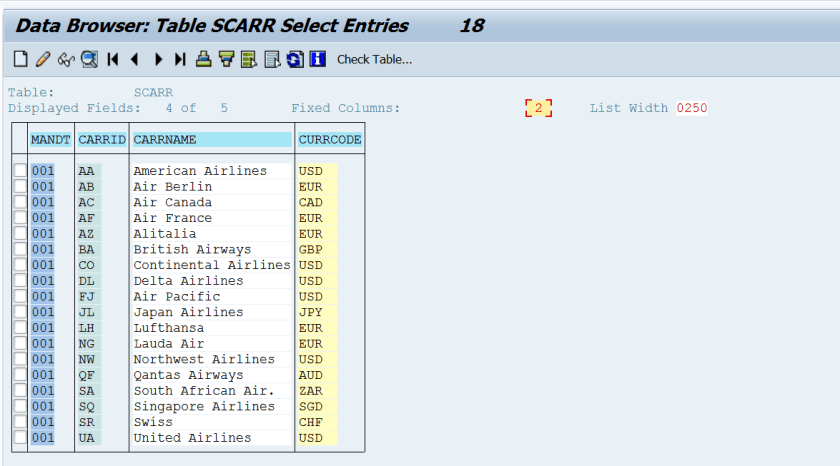Image resolution: width=840 pixels, height=466 pixels.
Task: Check the United Airlines row checkbox
Action: (x=20, y=437)
